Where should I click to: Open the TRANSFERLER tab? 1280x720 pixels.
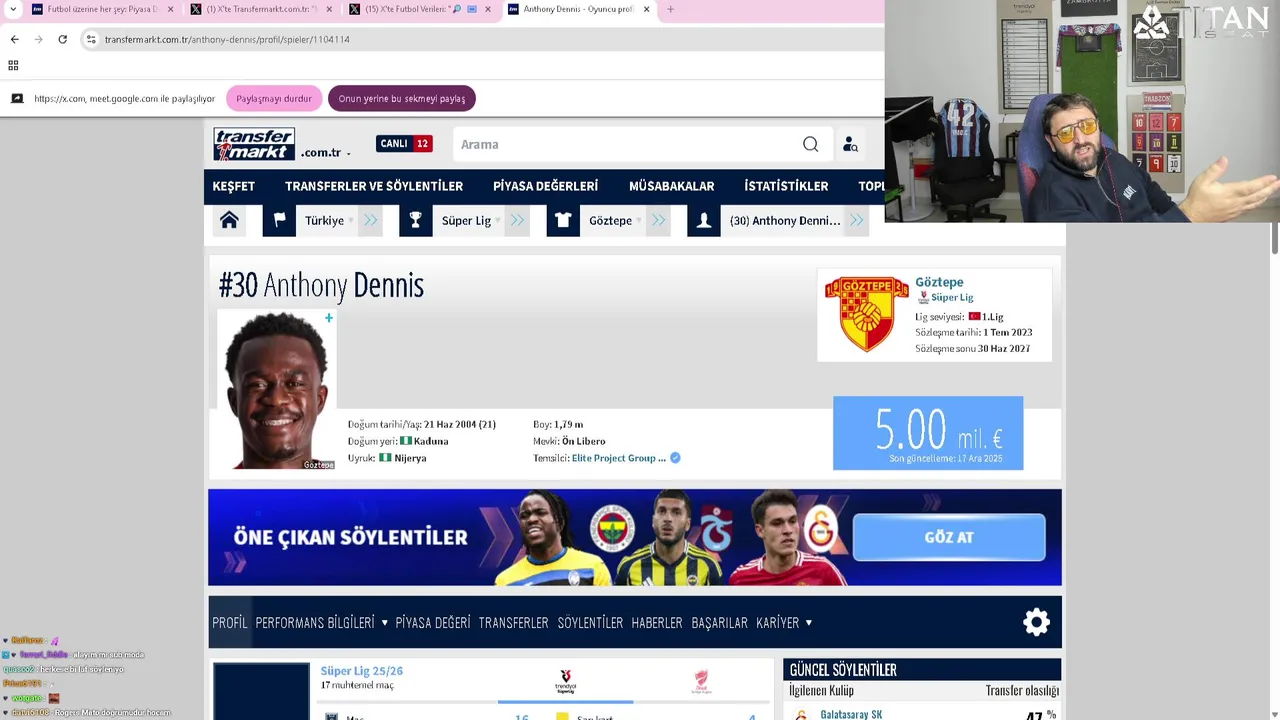(x=513, y=623)
